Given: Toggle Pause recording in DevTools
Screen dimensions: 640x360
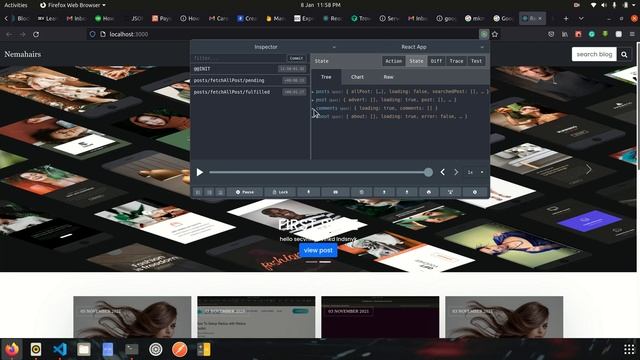Looking at the screenshot, I should (245, 192).
